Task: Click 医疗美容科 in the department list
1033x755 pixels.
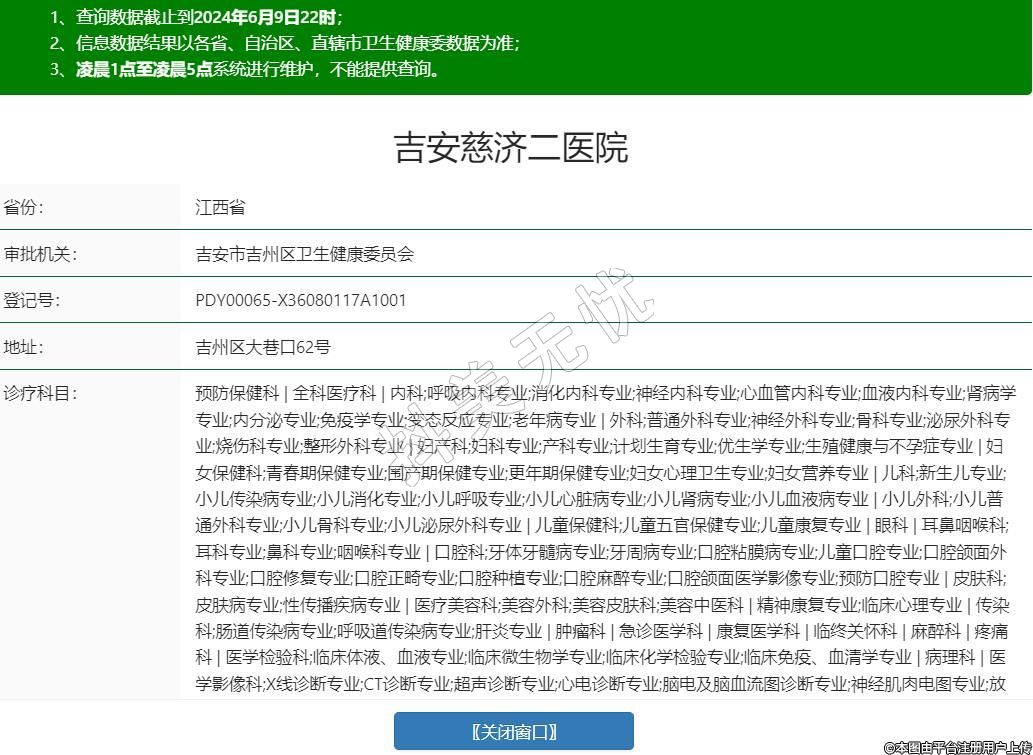Action: 455,605
